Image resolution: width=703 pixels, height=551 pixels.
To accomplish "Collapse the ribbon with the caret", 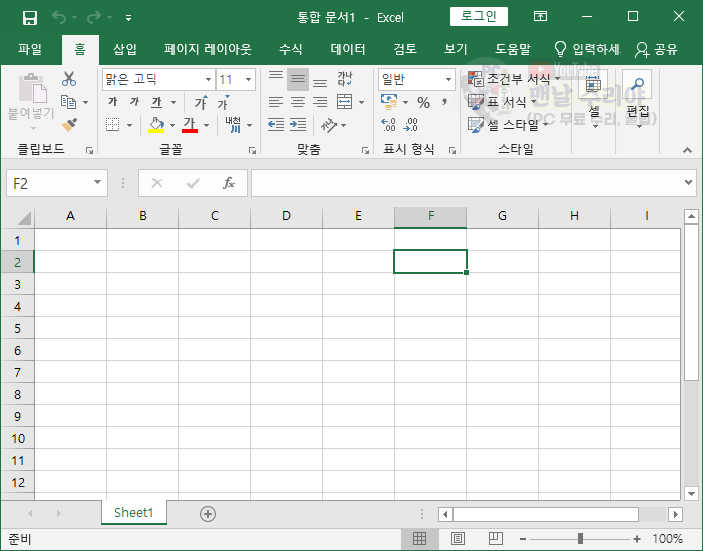I will pyautogui.click(x=687, y=150).
